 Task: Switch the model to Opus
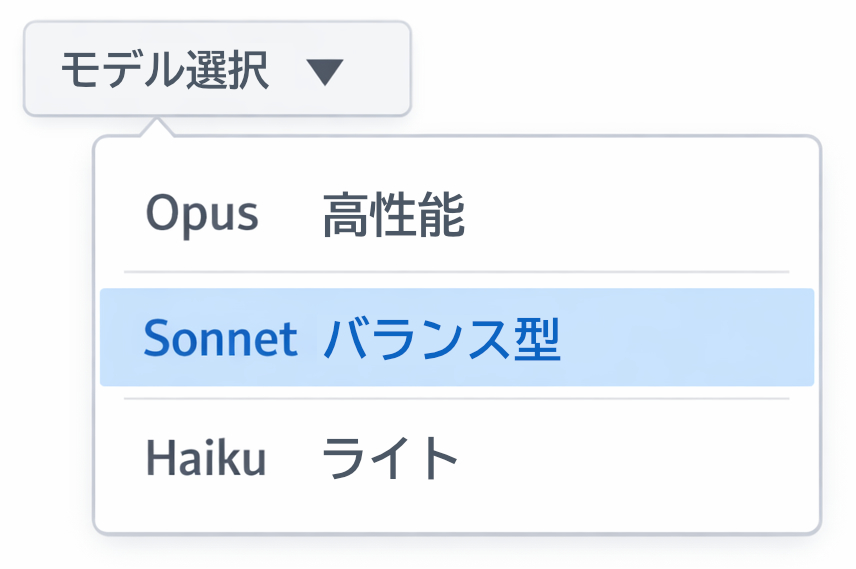(x=456, y=215)
